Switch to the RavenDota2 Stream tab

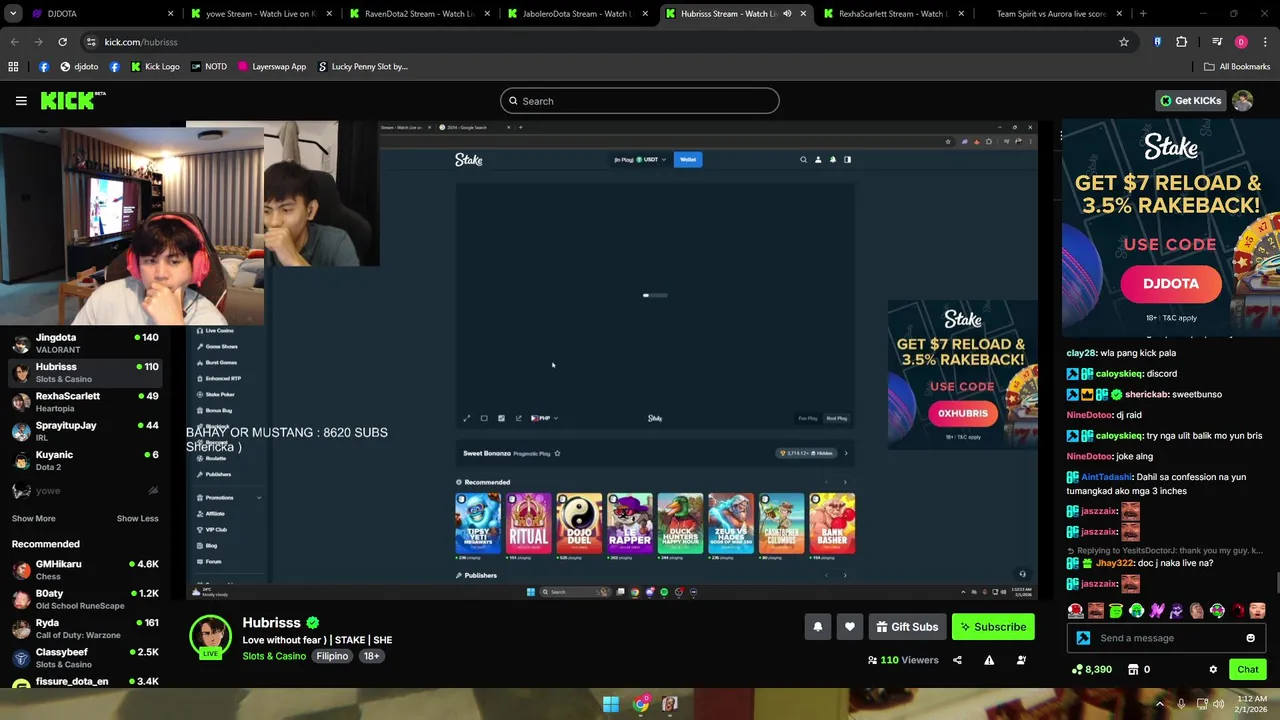coord(418,14)
